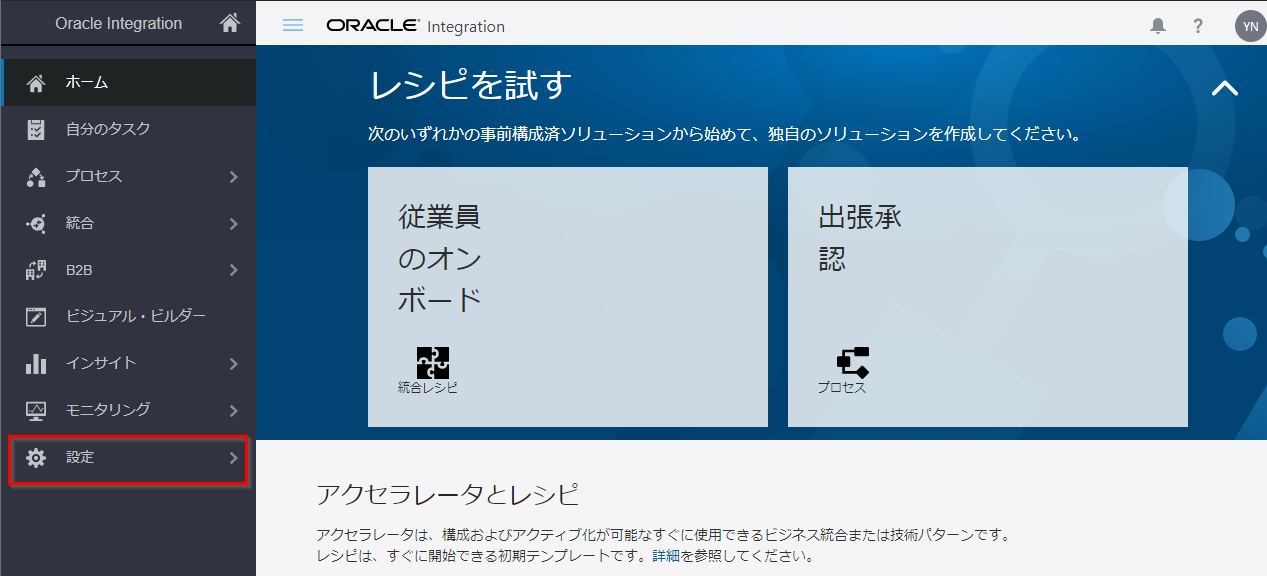Open ビジュアル・ビルダー from the sidebar
The height and width of the screenshot is (576, 1267).
(x=135, y=317)
